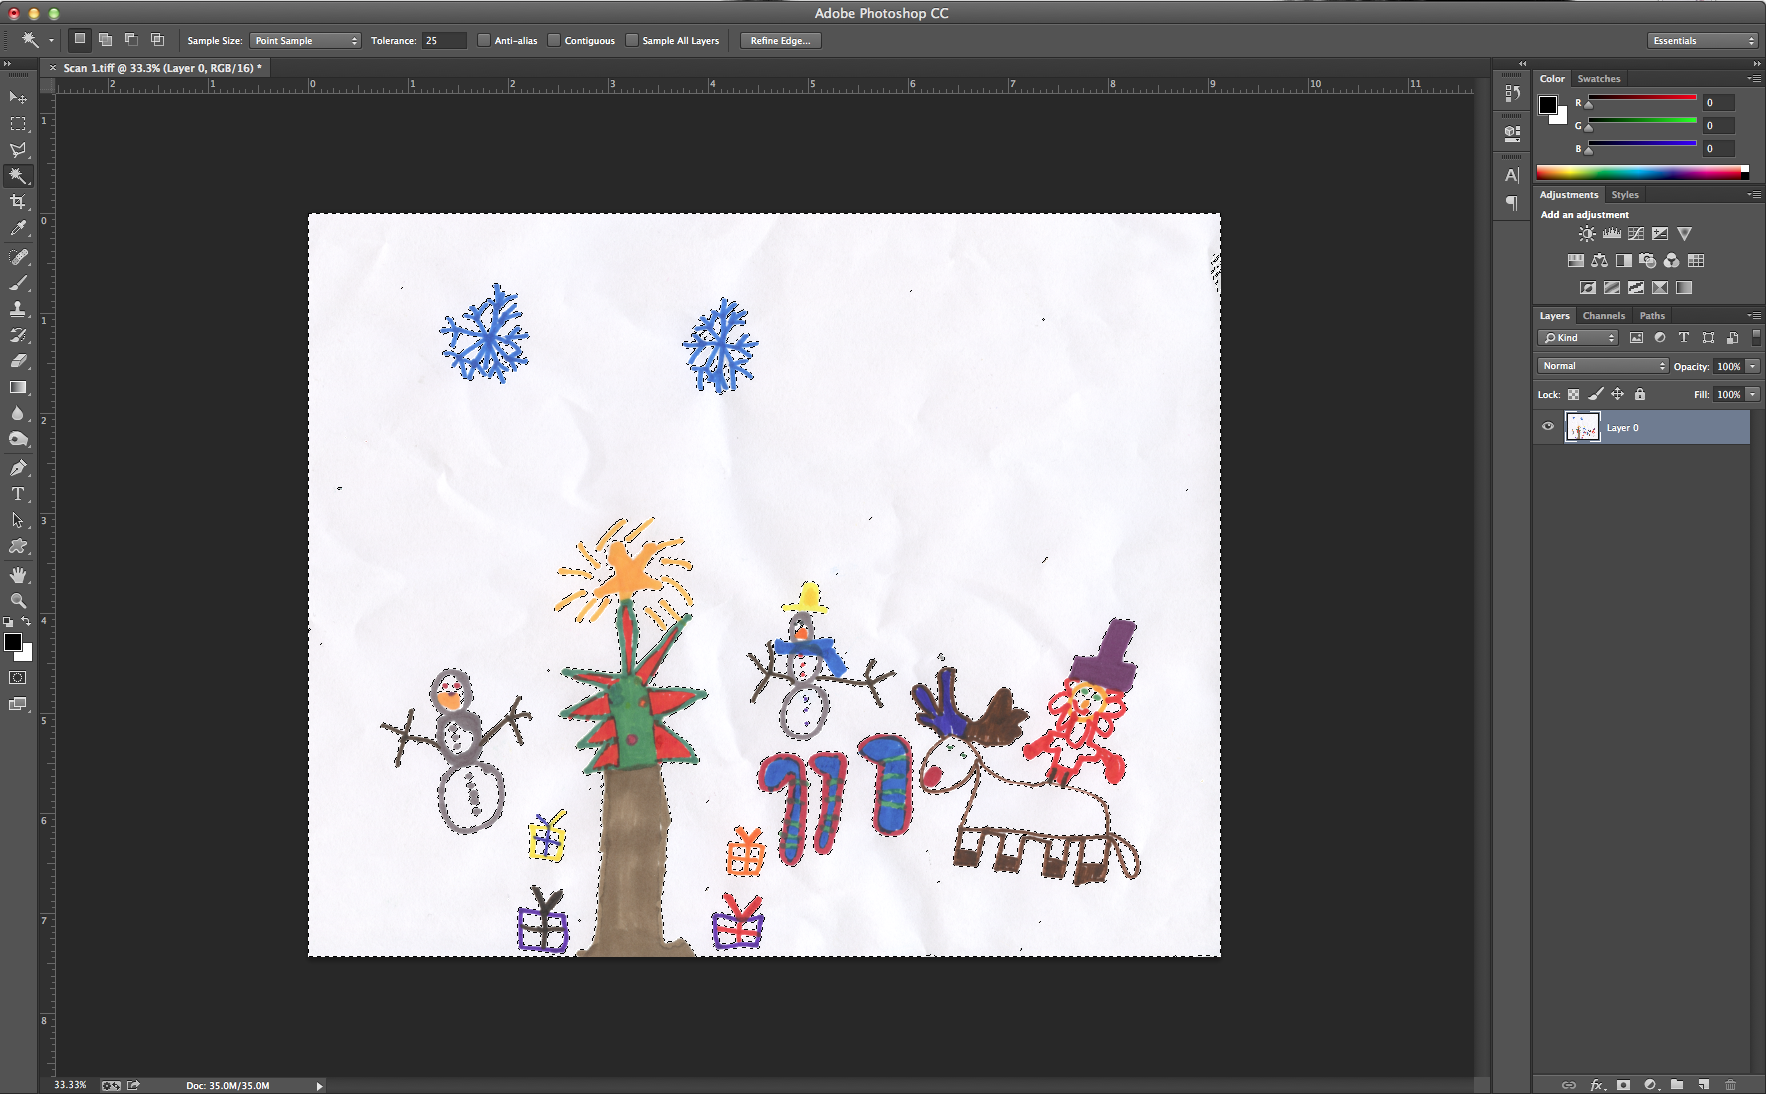Viewport: 1766px width, 1094px height.
Task: Create a new layer using the panel icon
Action: [1704, 1085]
